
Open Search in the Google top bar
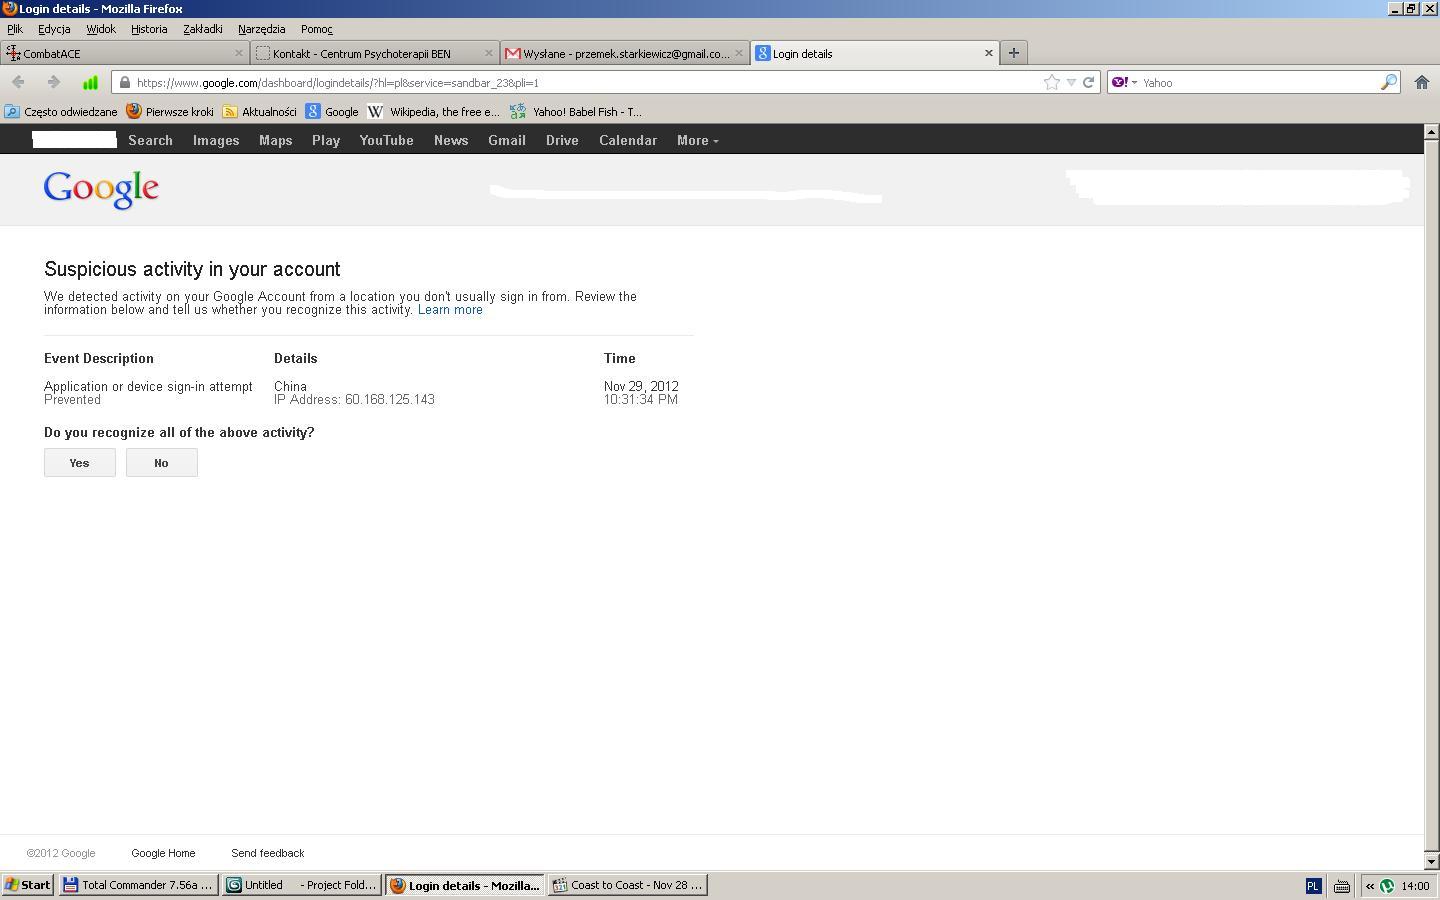(x=151, y=140)
